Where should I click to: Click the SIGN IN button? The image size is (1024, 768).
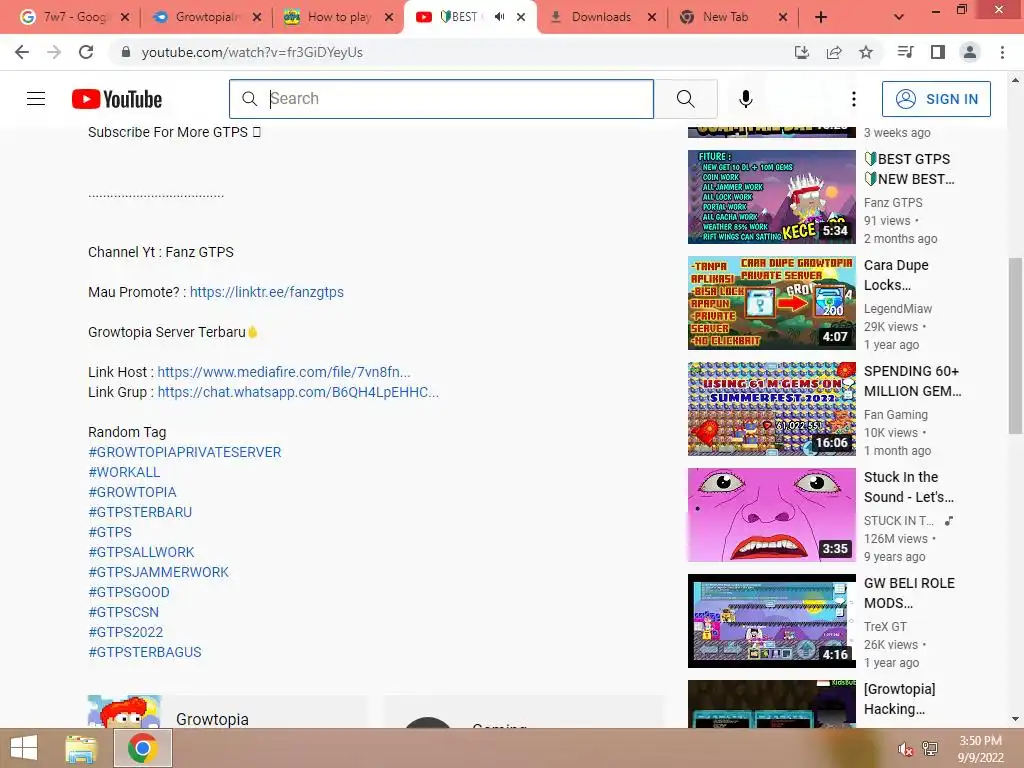tap(936, 99)
